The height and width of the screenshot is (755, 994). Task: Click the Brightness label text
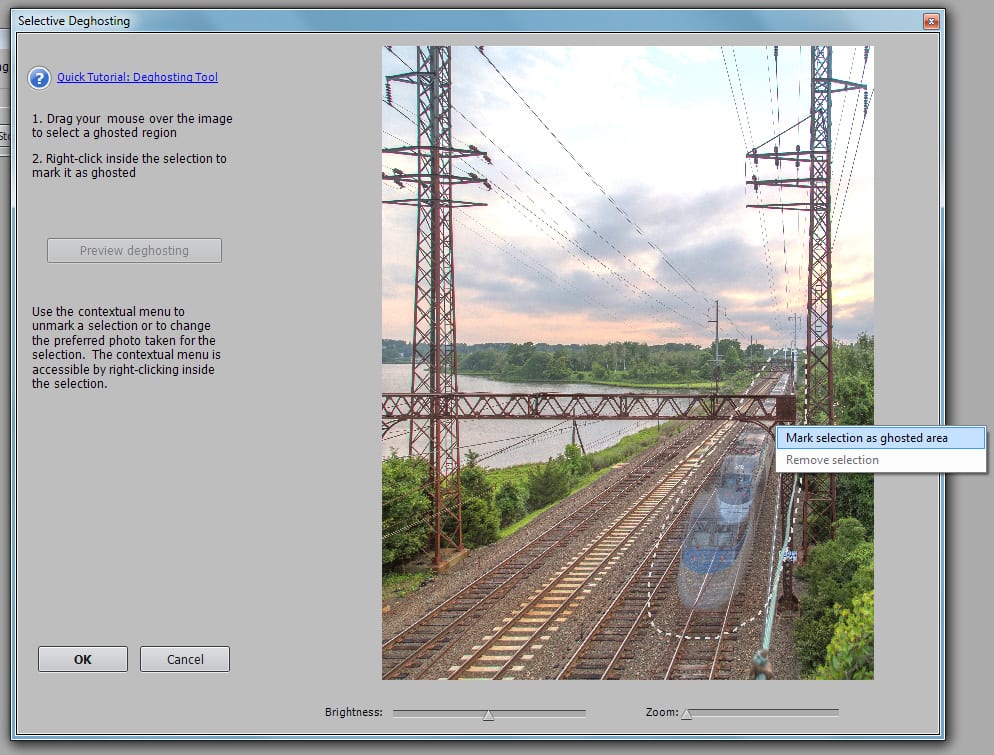pos(353,713)
